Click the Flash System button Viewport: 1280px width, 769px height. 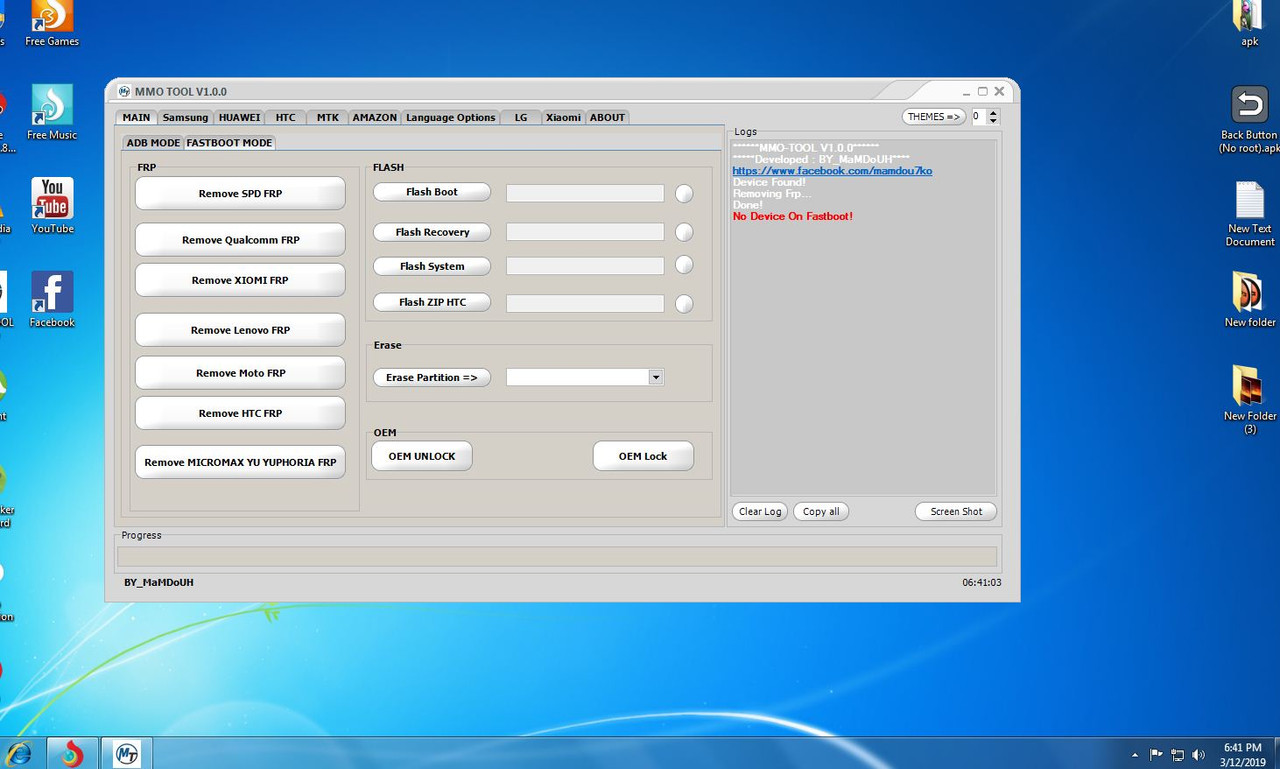click(432, 266)
